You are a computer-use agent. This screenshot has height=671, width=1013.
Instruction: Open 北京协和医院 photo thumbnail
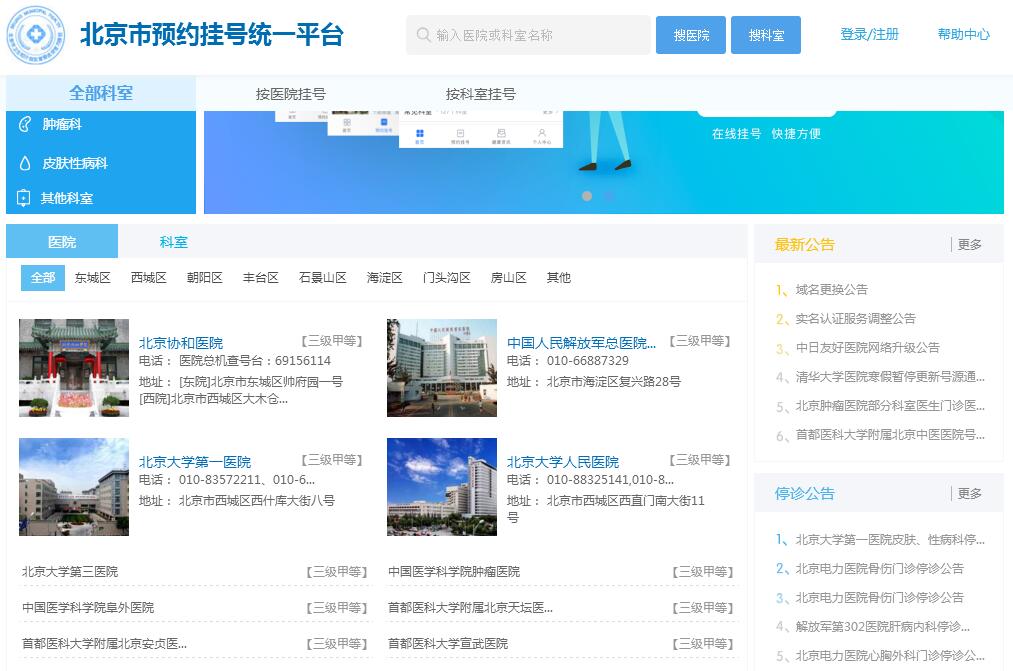74,368
